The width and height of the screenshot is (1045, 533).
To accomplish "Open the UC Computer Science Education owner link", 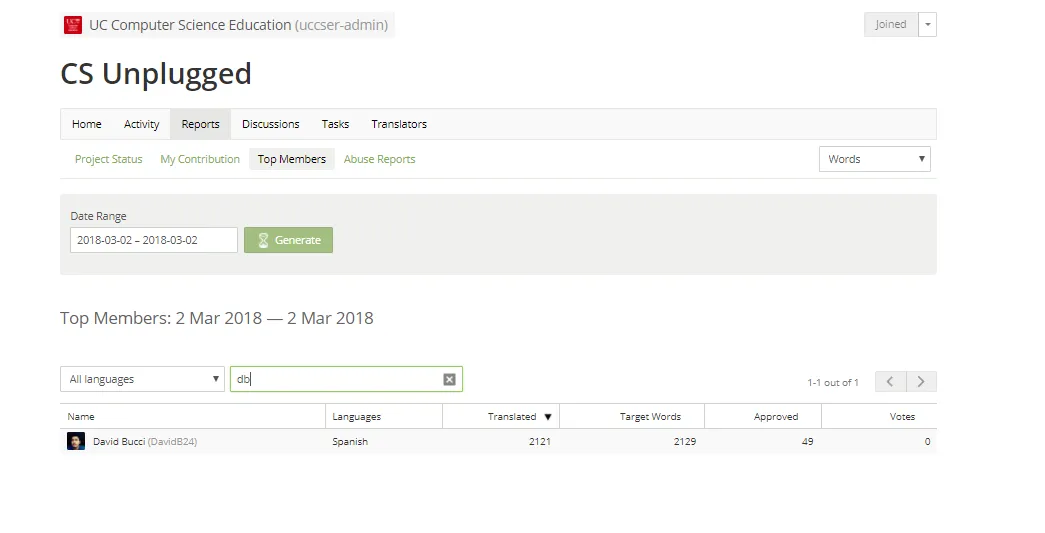I will [x=239, y=25].
